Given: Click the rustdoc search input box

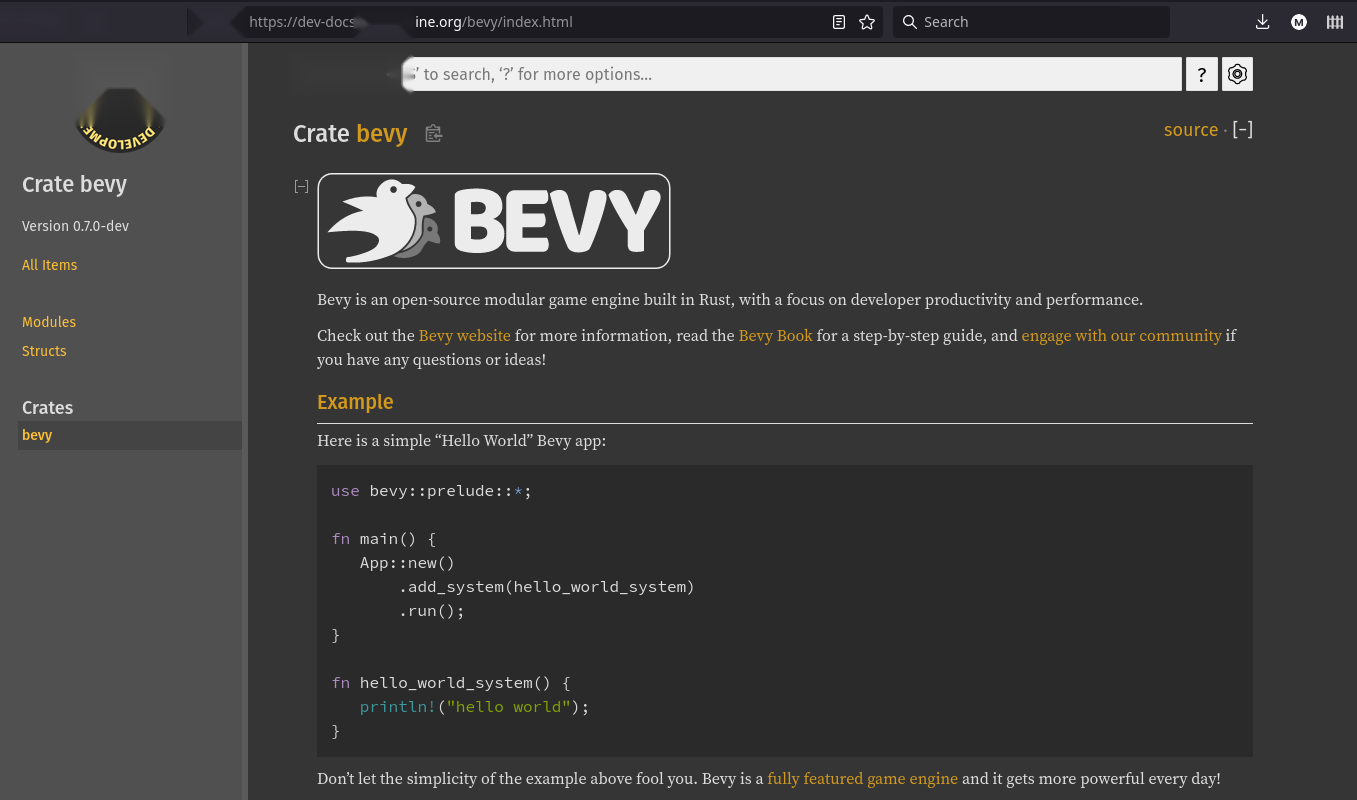Looking at the screenshot, I should (x=792, y=74).
